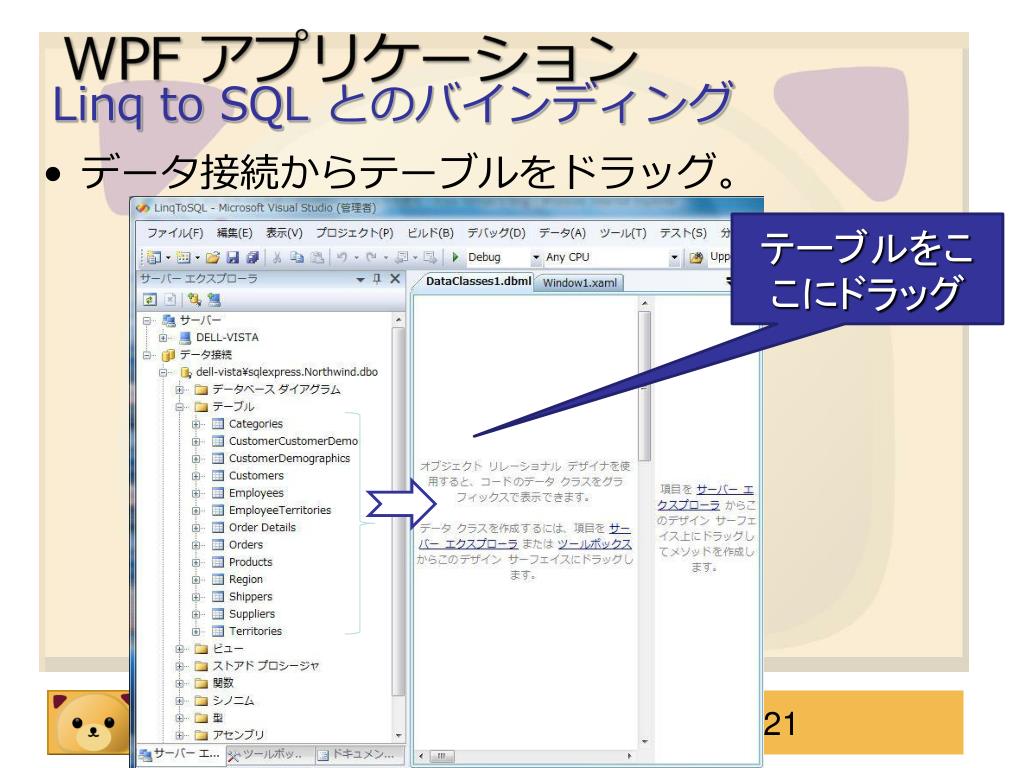This screenshot has width=1024, height=768.
Task: Select the Territories table
Action: [255, 632]
